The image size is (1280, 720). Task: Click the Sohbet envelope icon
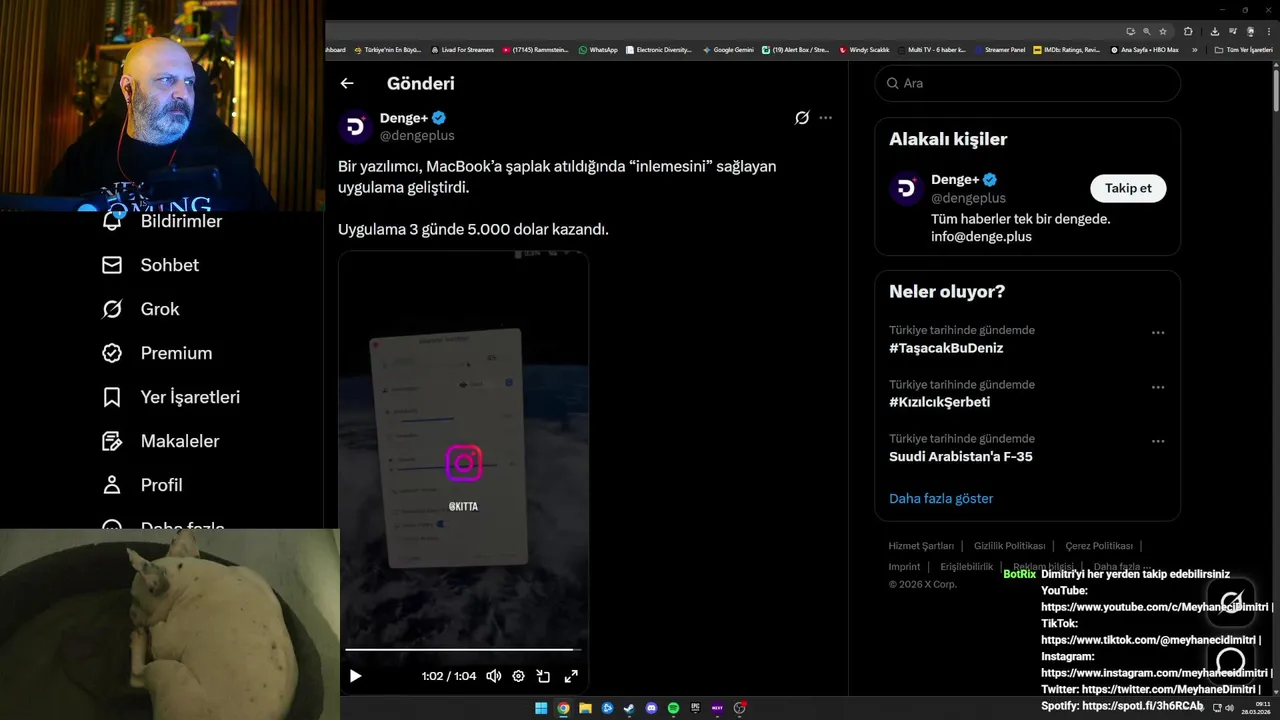(x=112, y=265)
